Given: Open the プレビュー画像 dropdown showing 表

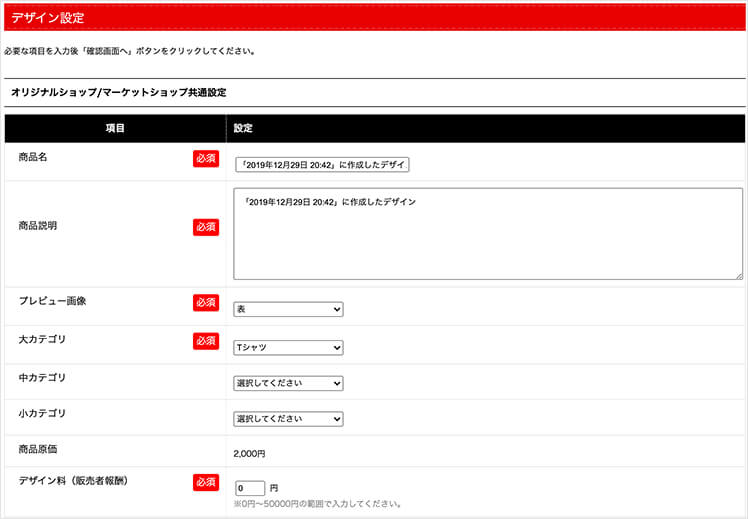Looking at the screenshot, I should pos(288,310).
